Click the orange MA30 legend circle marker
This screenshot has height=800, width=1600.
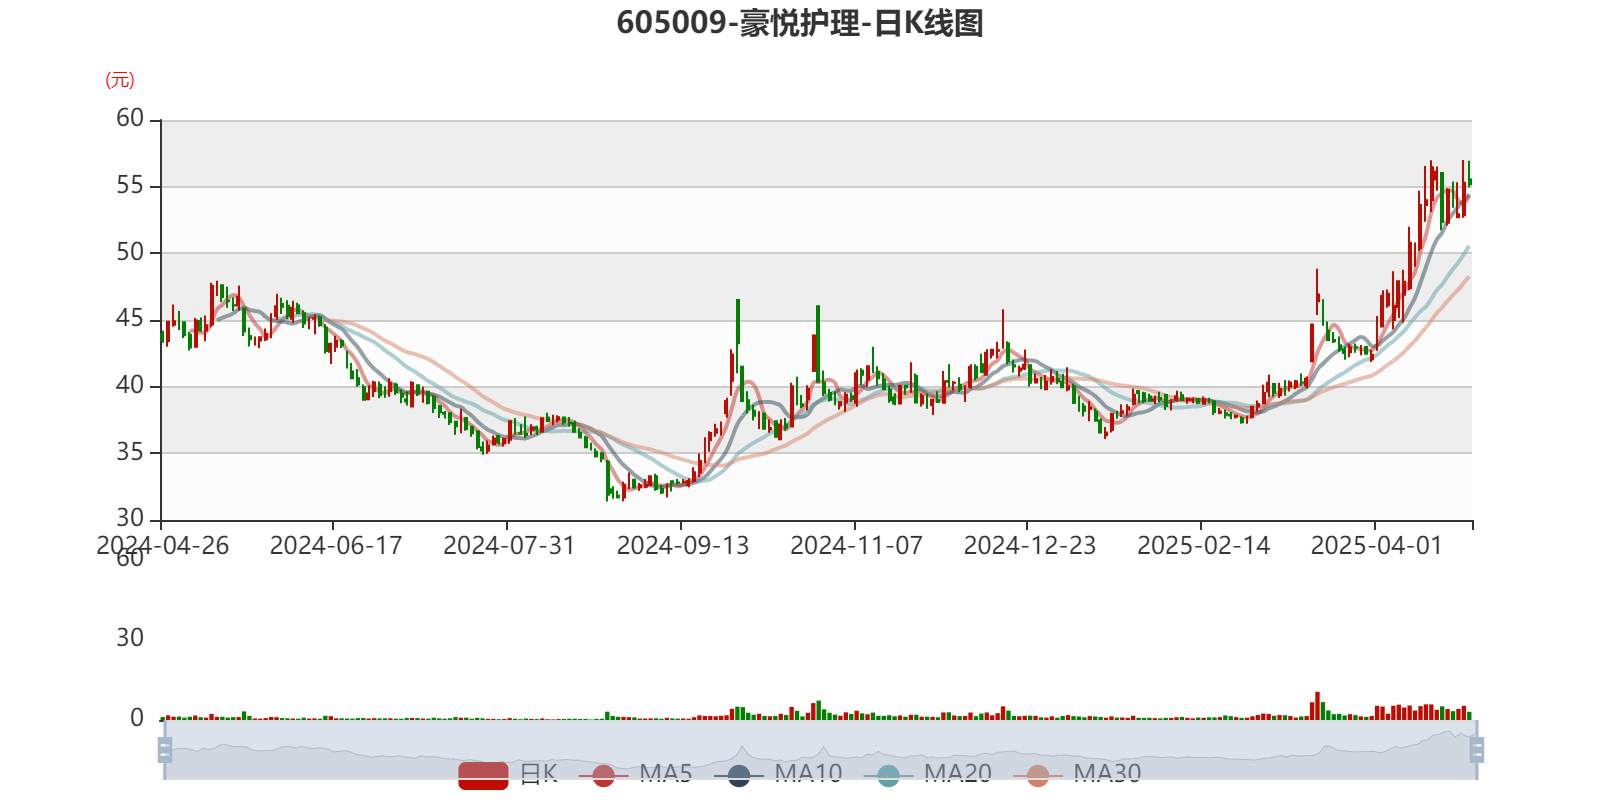point(1038,774)
